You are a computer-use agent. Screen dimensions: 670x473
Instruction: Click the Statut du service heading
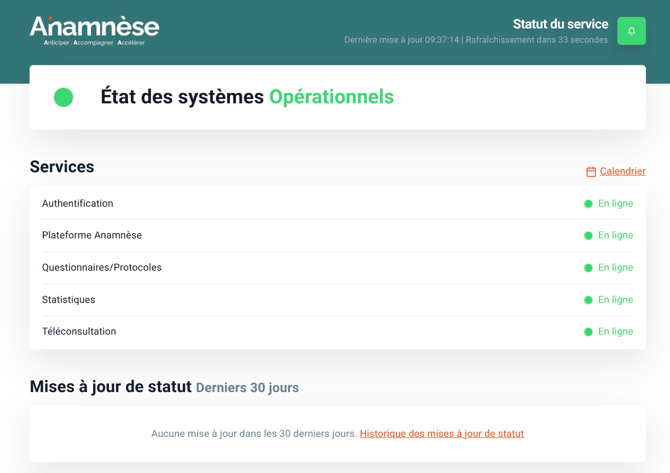tap(560, 24)
